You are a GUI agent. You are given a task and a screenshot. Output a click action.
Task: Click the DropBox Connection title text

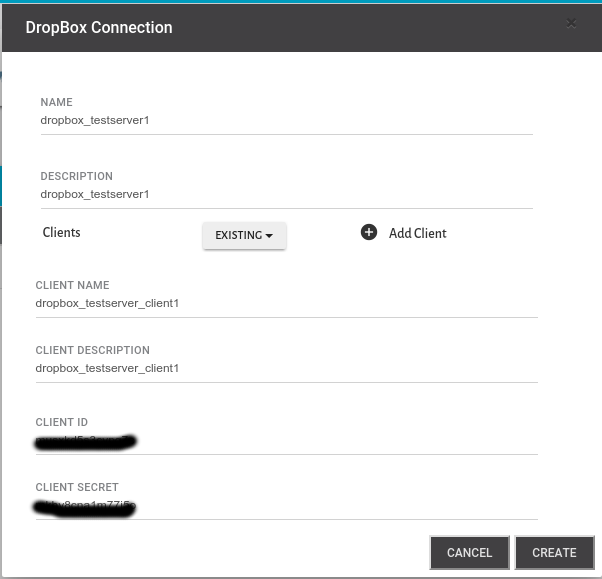99,28
